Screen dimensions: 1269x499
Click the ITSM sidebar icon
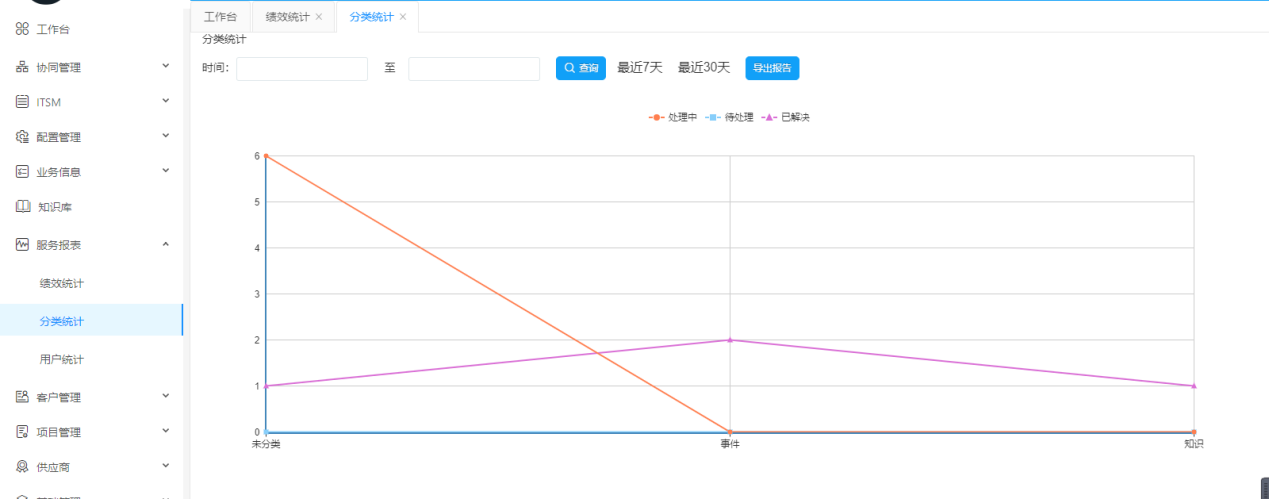22,102
